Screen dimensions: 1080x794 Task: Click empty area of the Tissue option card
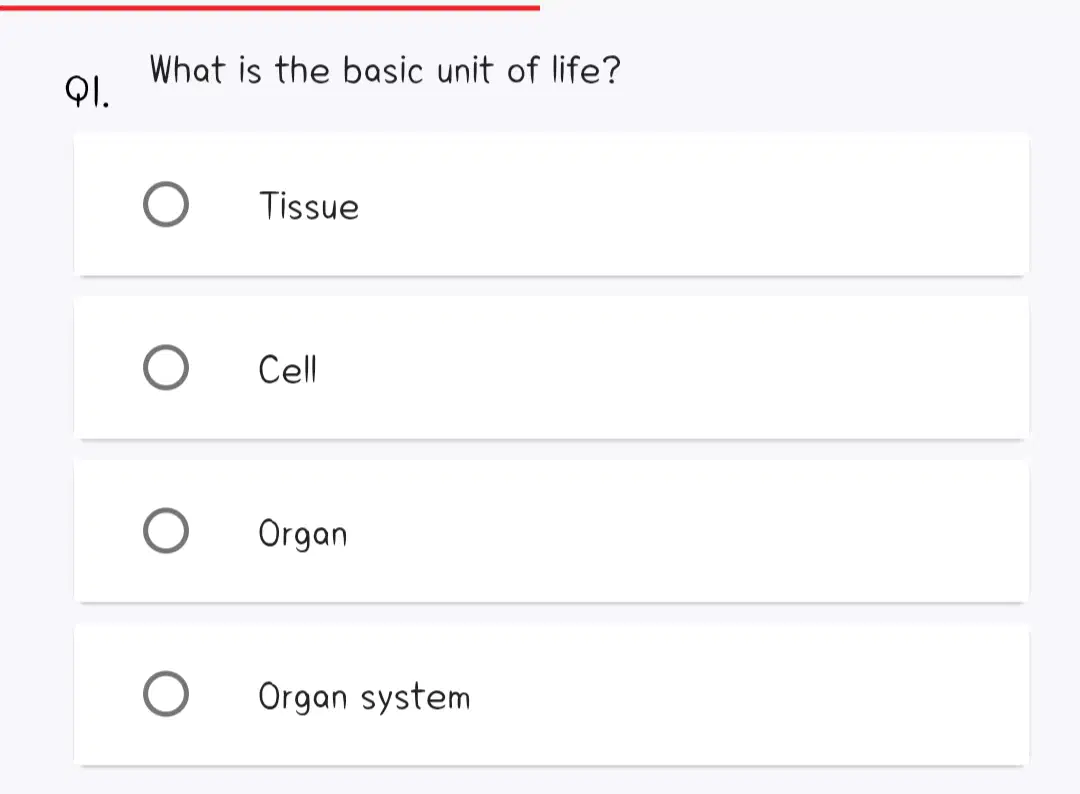click(x=689, y=205)
